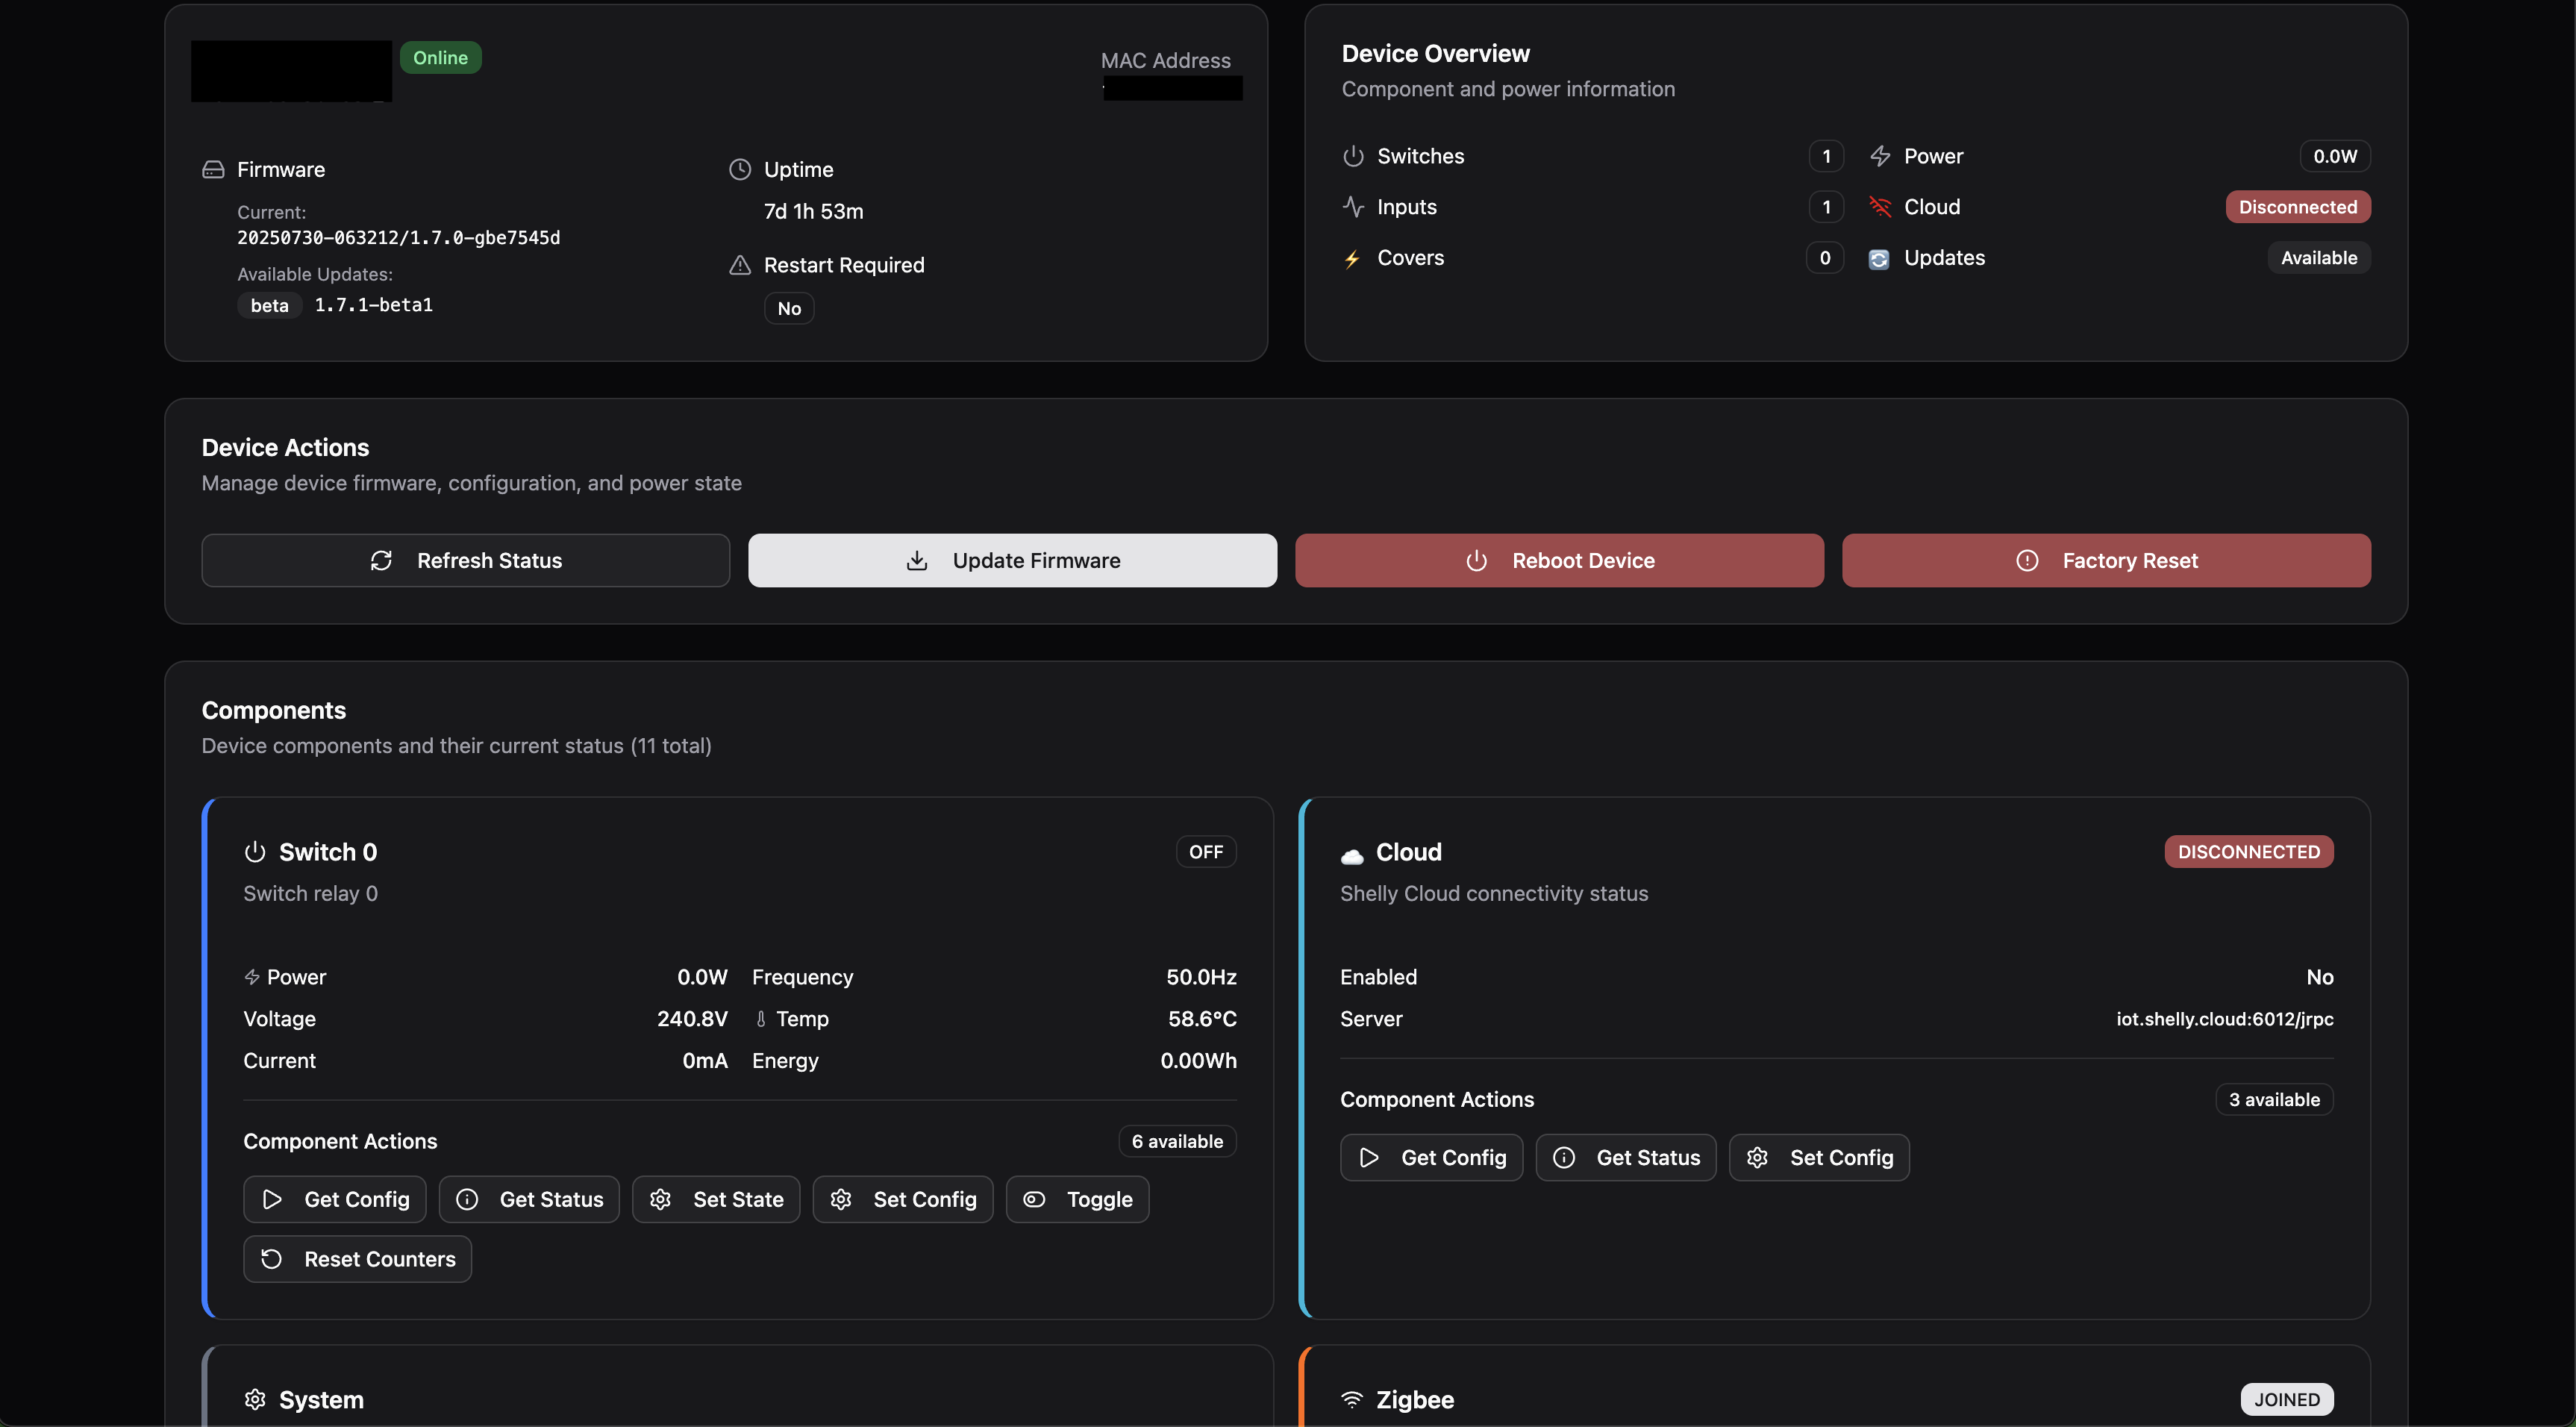Click the Available updates badge
The image size is (2576, 1427).
click(x=2319, y=258)
